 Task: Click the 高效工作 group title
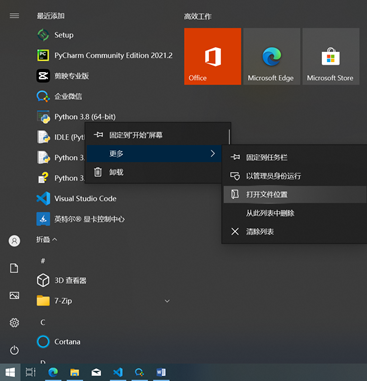(x=197, y=16)
